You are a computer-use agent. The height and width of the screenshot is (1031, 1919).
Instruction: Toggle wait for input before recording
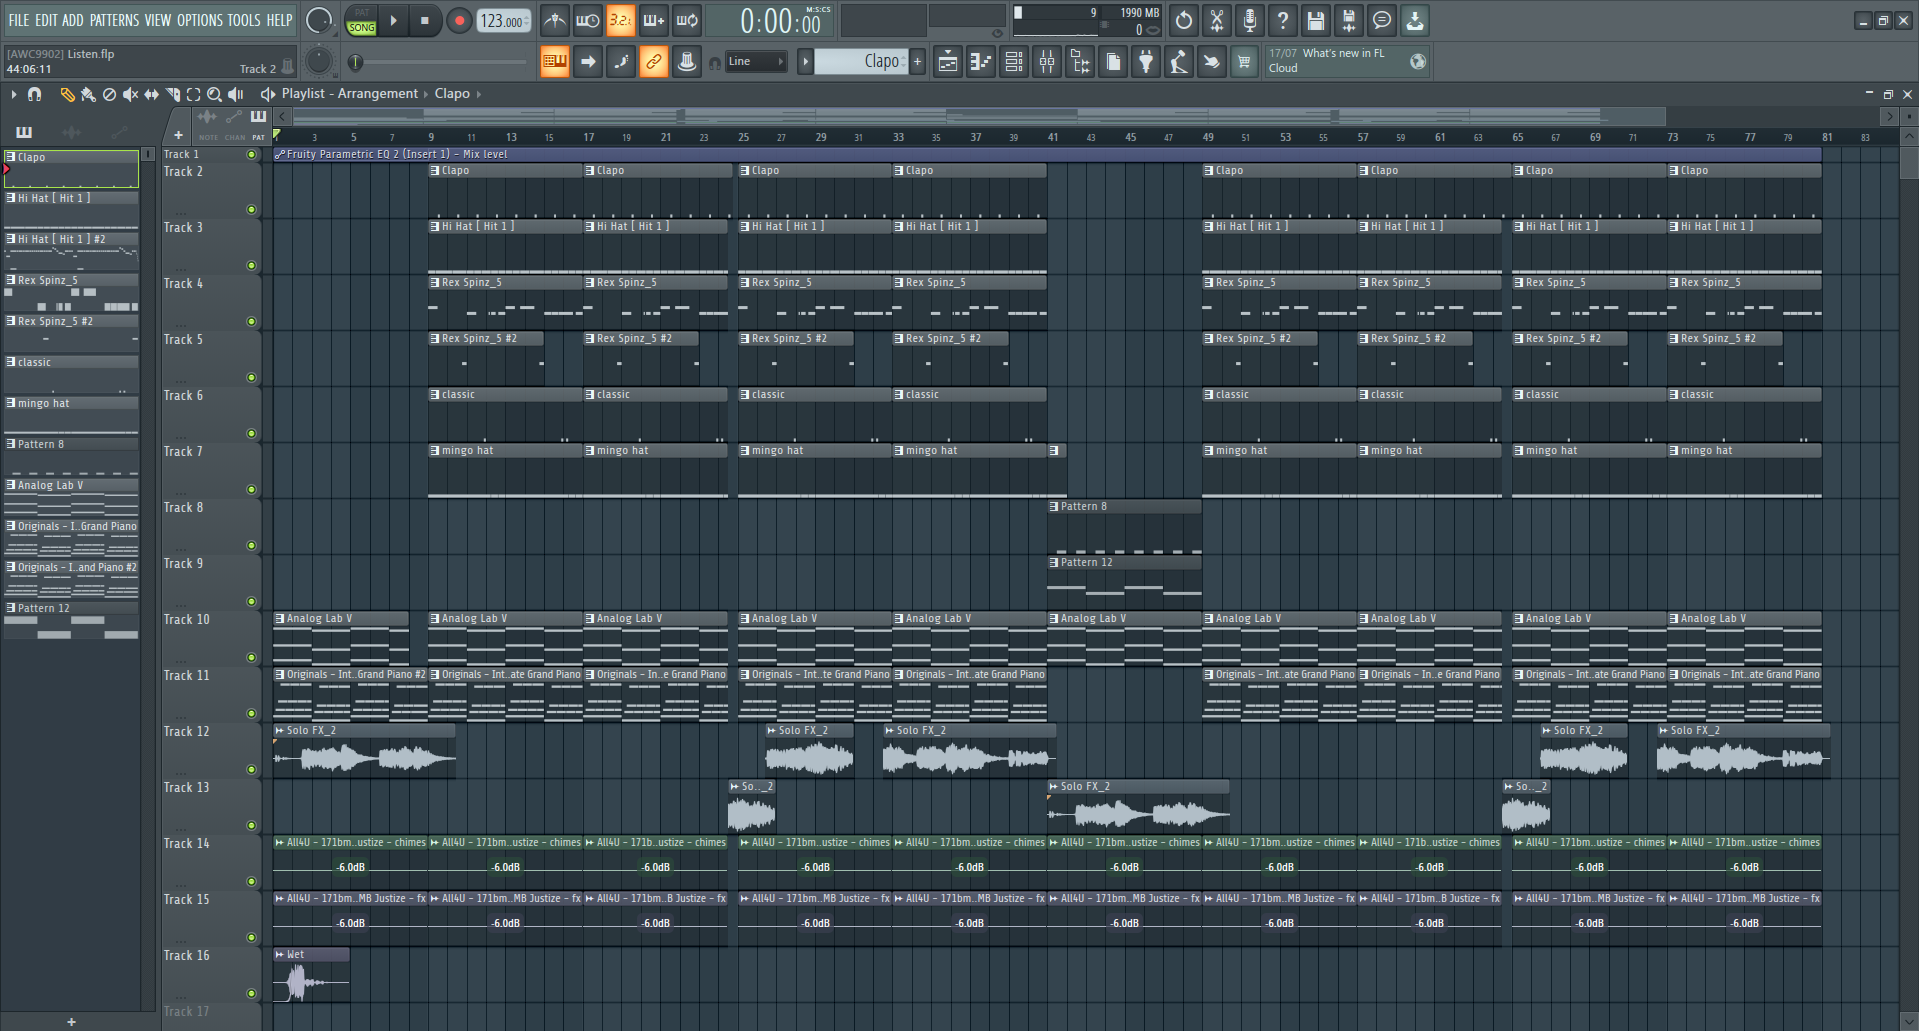coord(588,20)
